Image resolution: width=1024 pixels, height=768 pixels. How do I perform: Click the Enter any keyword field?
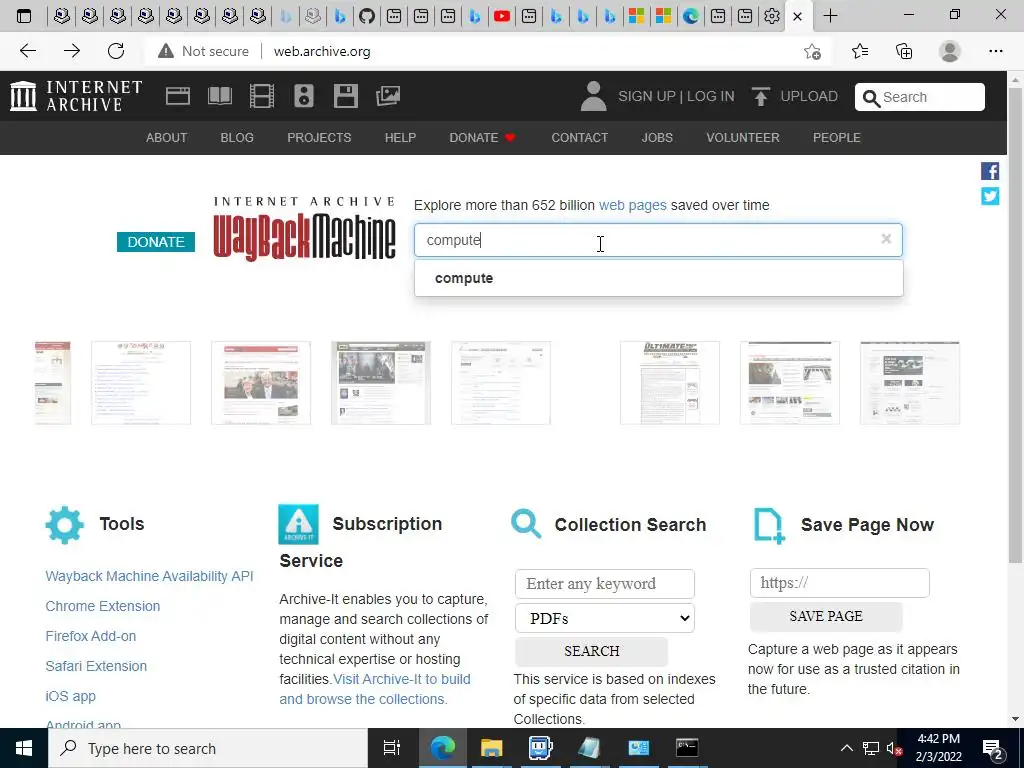[605, 583]
